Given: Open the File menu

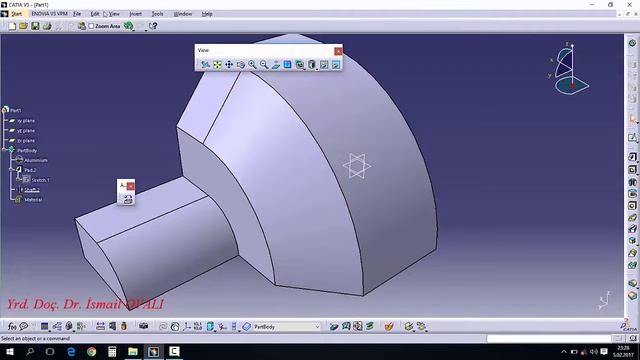Looking at the screenshot, I should click(77, 14).
